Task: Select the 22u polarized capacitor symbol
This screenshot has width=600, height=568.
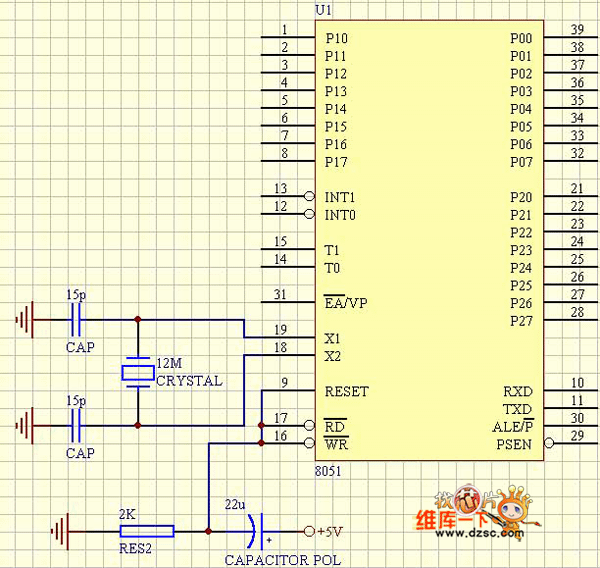Action: 258,531
